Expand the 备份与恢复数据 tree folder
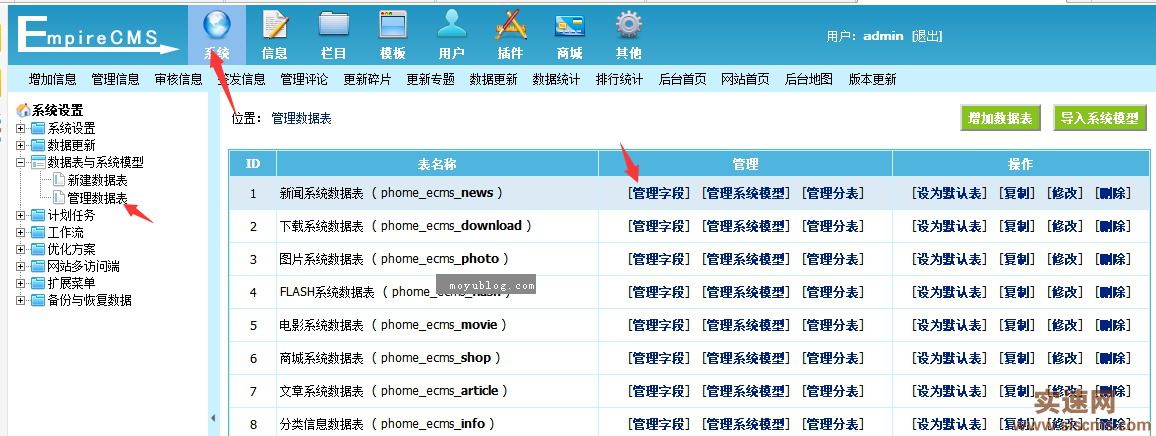 21,300
